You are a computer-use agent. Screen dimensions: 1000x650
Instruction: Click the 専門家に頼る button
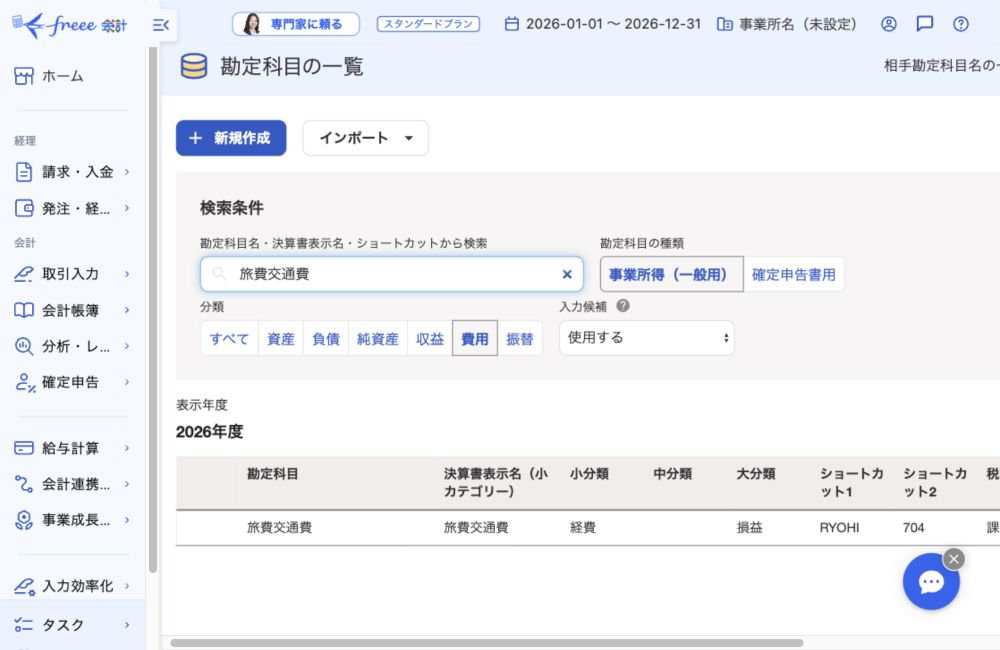point(296,24)
